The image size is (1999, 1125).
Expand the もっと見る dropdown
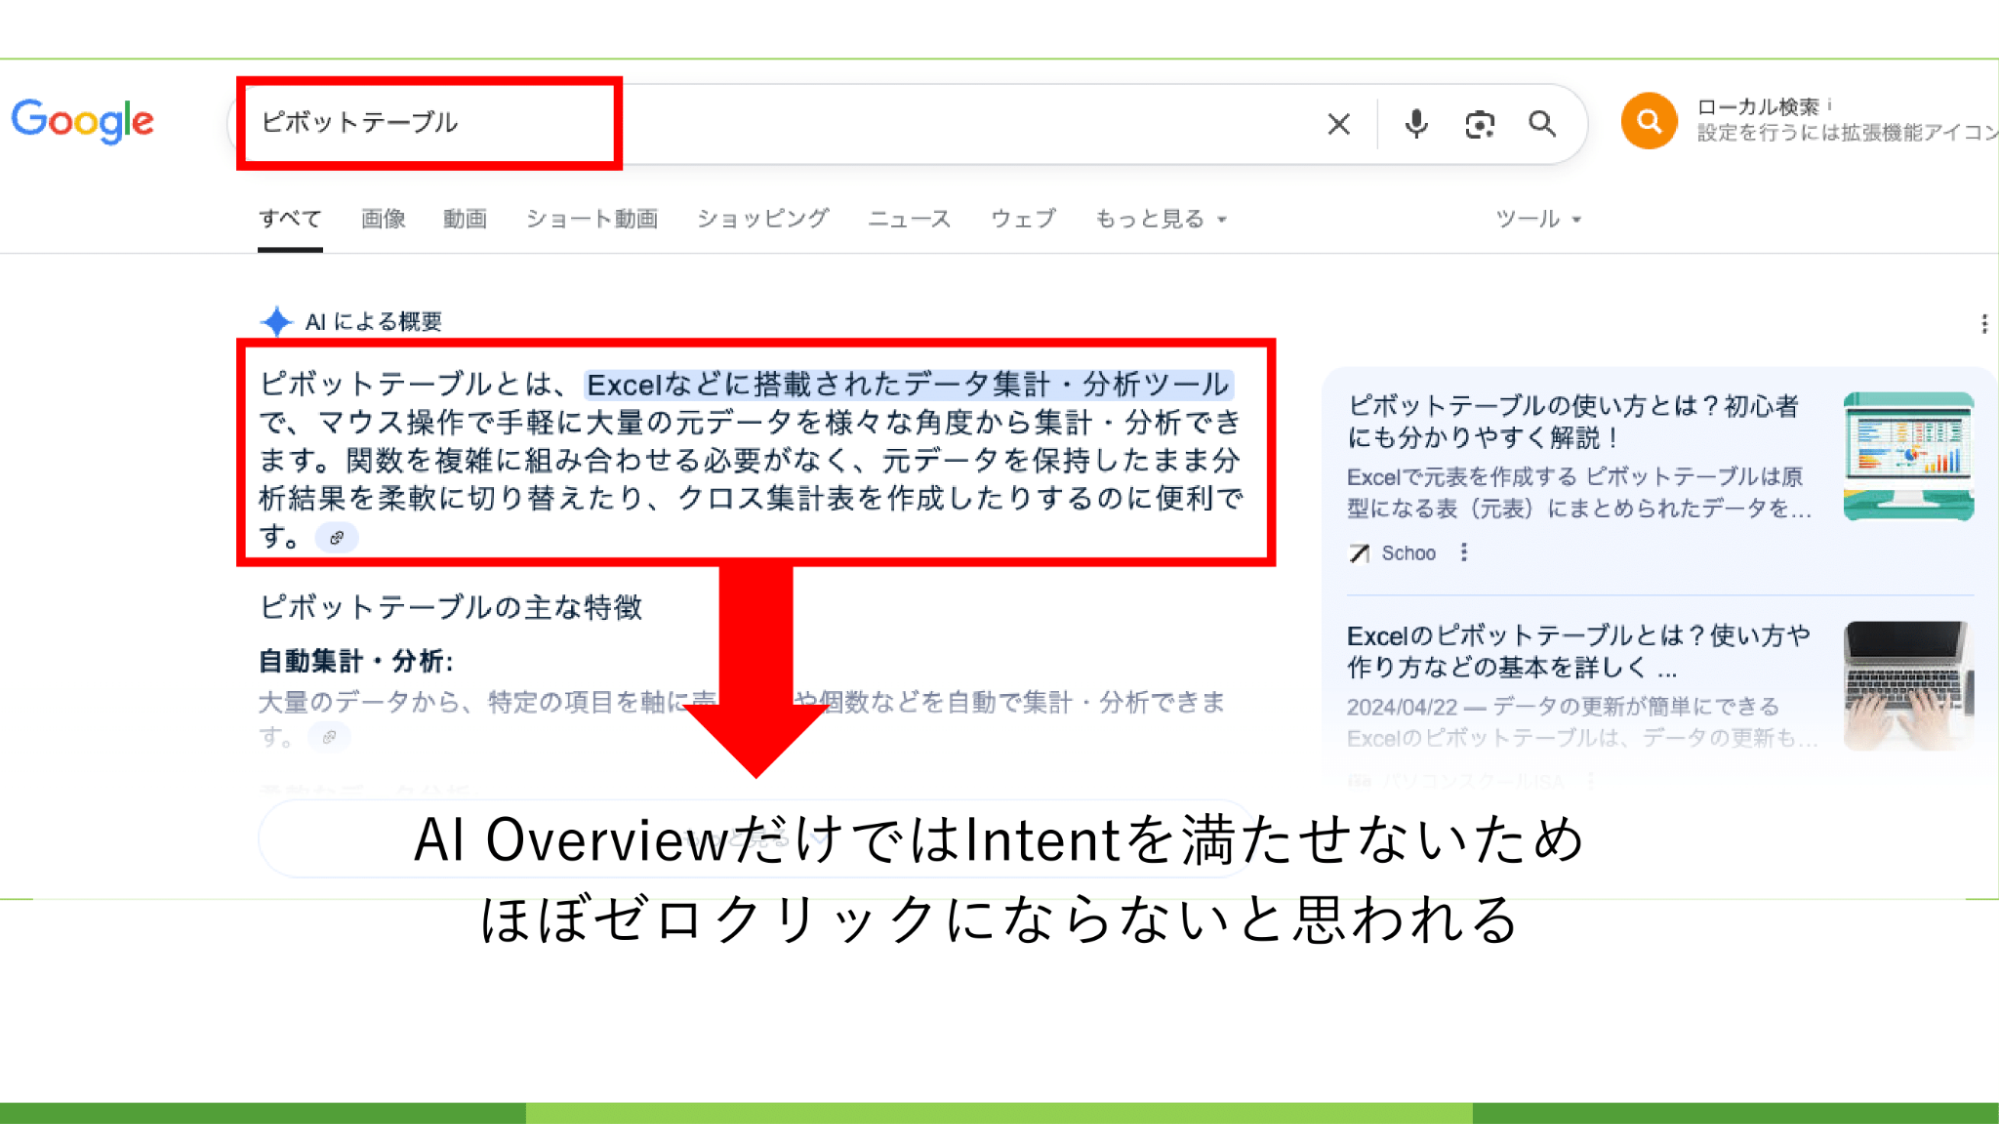1160,219
